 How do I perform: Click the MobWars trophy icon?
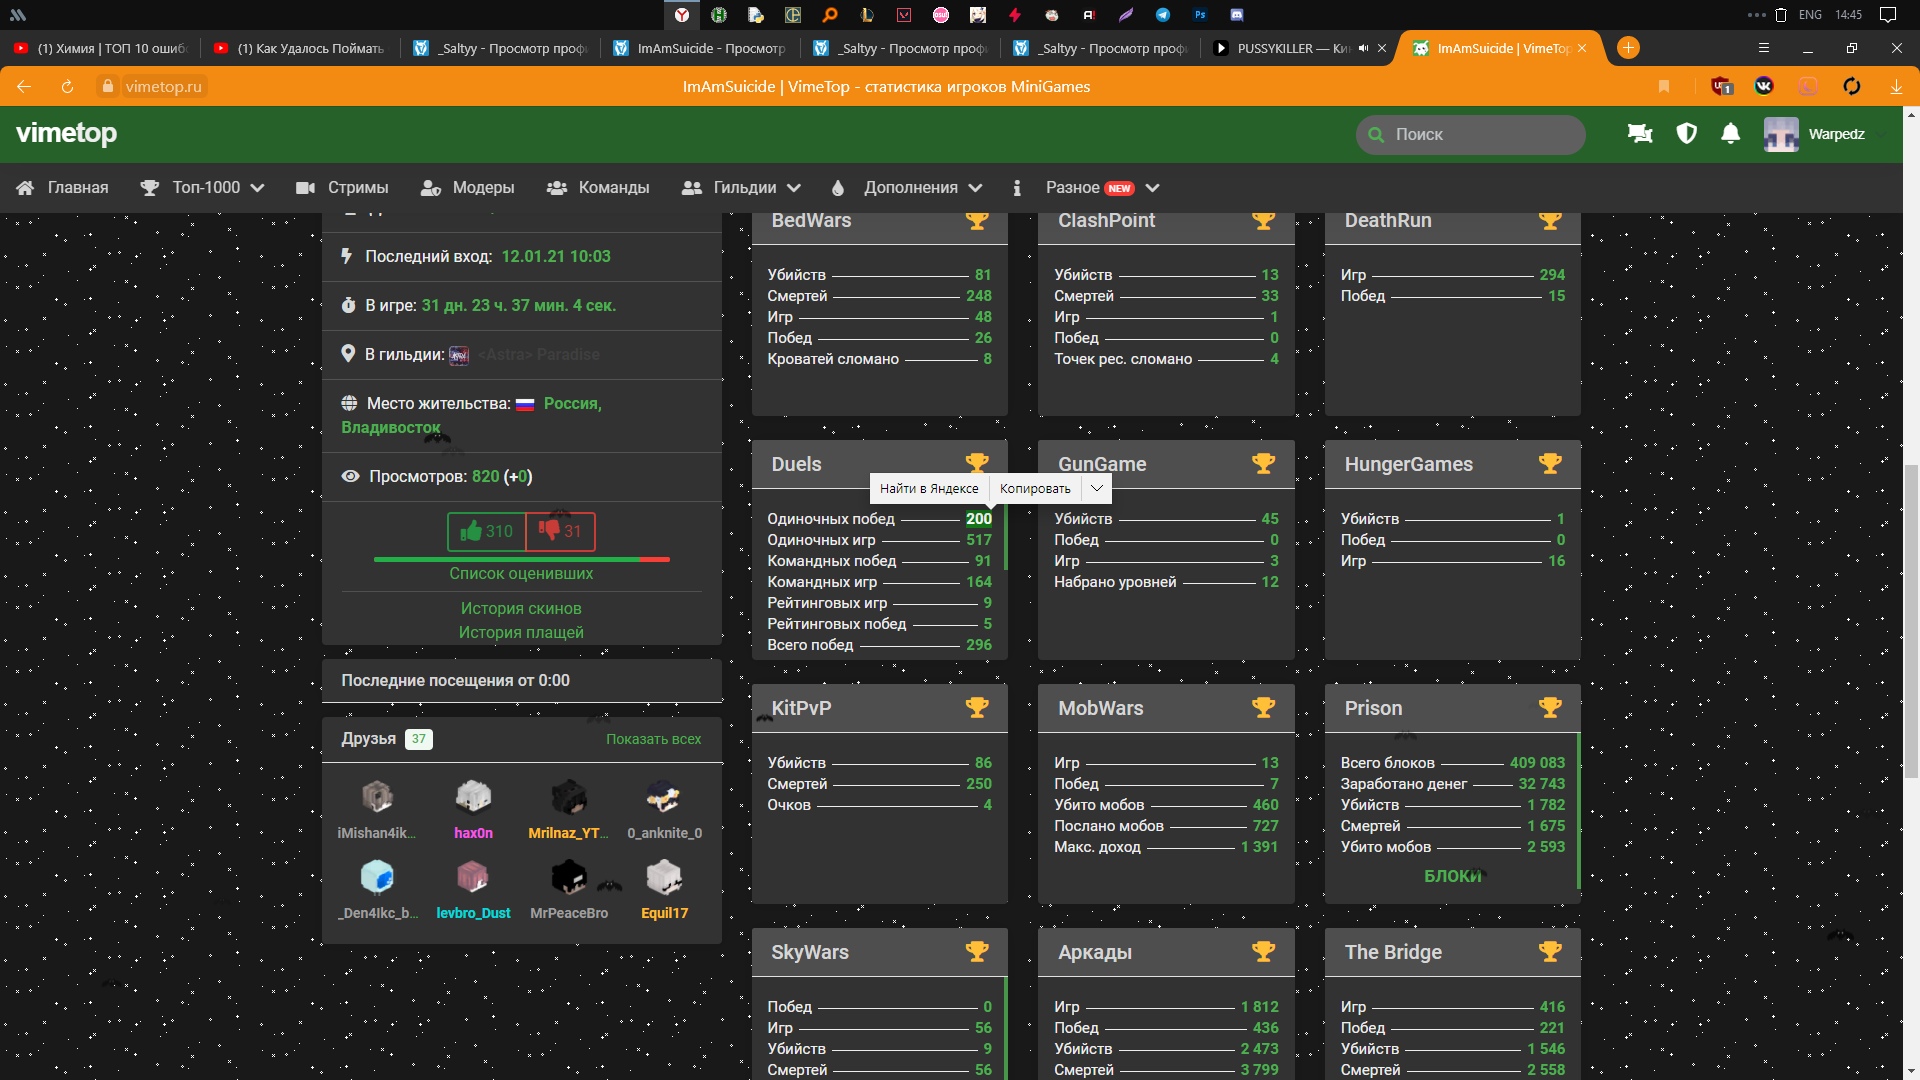click(x=1263, y=707)
